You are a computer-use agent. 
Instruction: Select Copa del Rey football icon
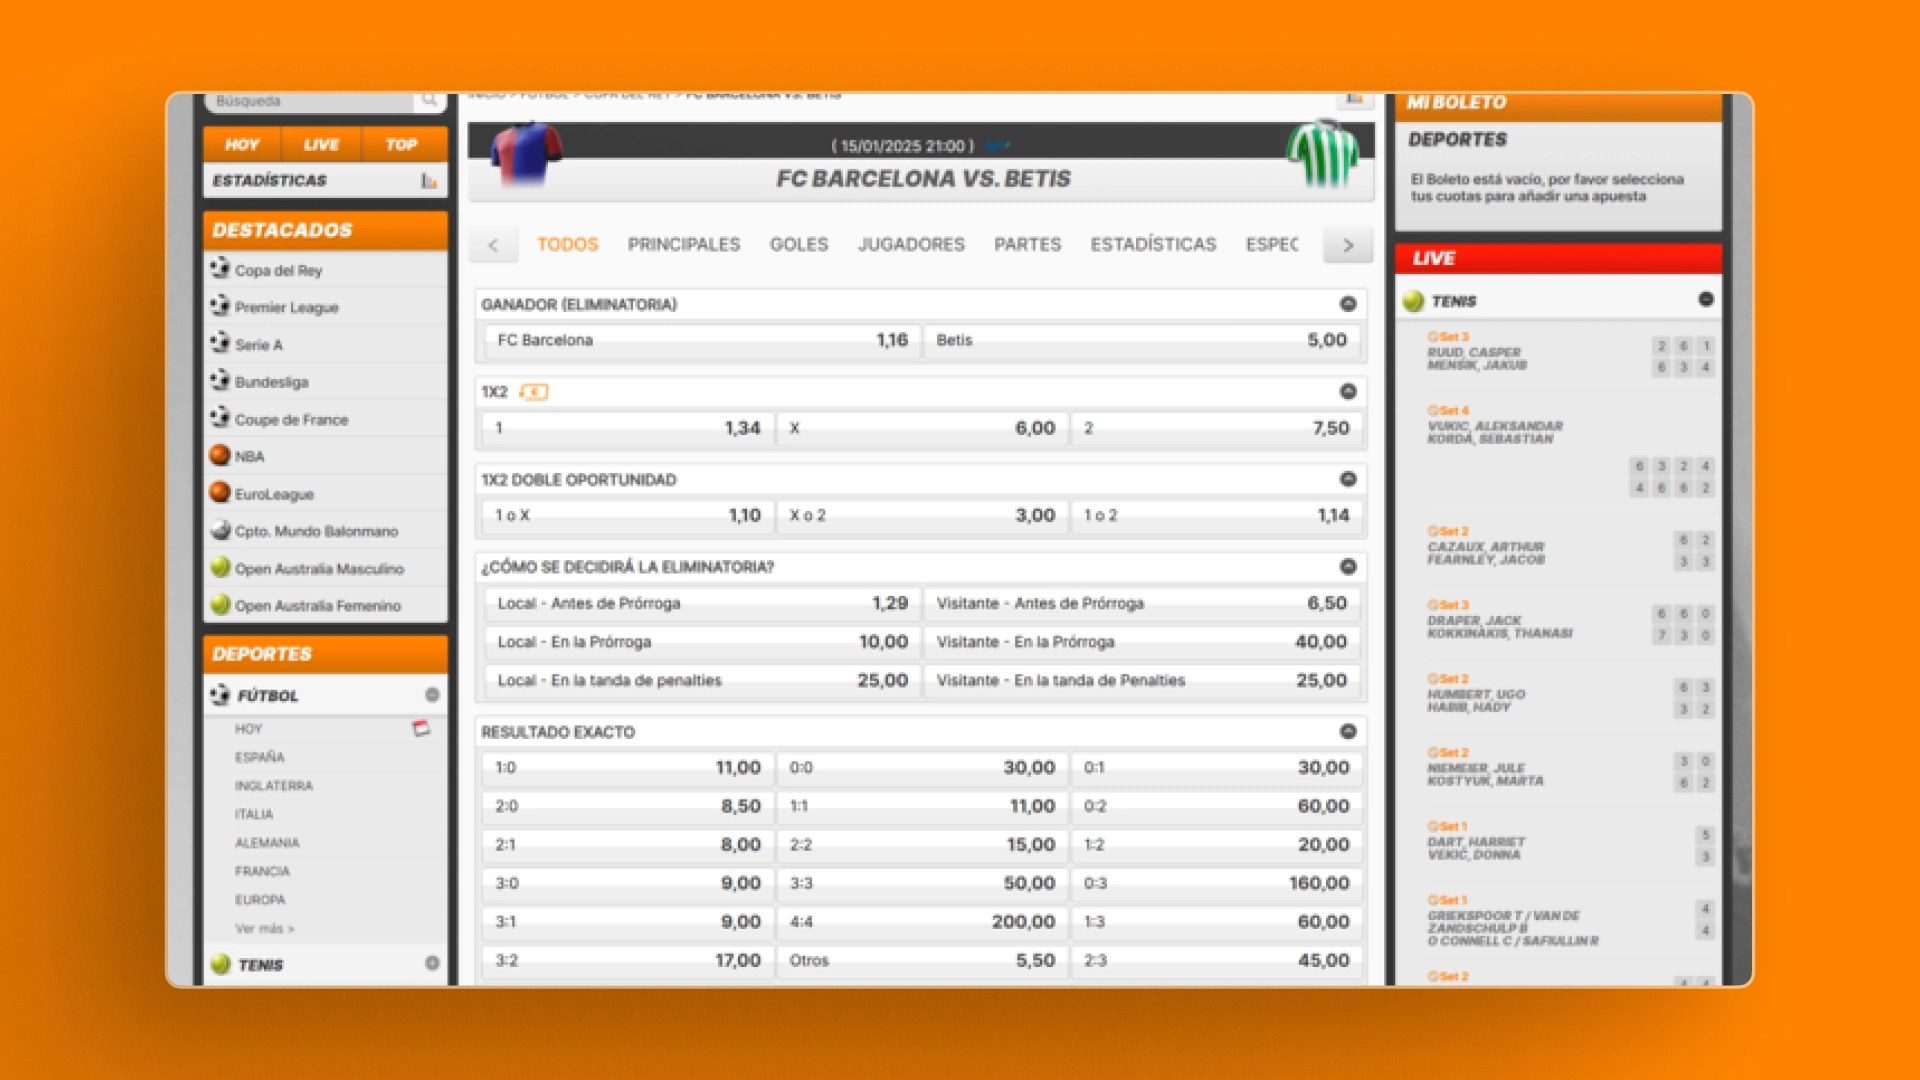click(x=220, y=268)
